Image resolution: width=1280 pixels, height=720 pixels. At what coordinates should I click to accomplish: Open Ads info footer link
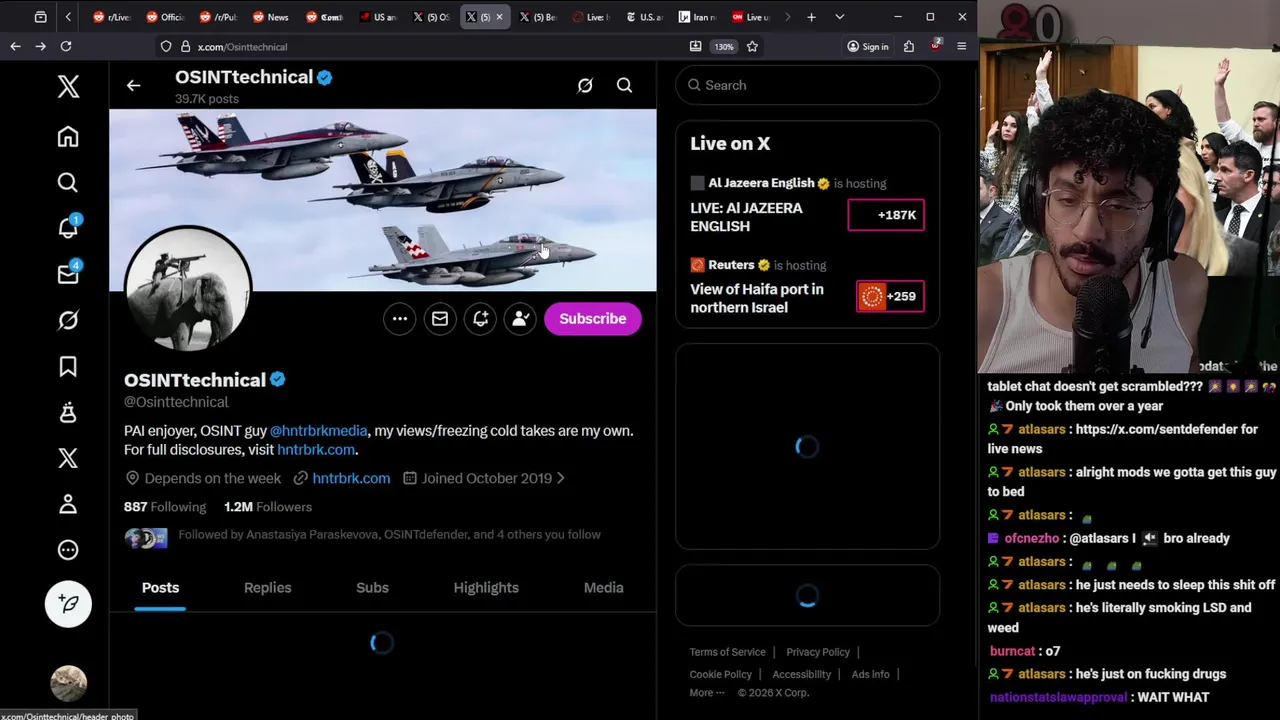[x=870, y=674]
